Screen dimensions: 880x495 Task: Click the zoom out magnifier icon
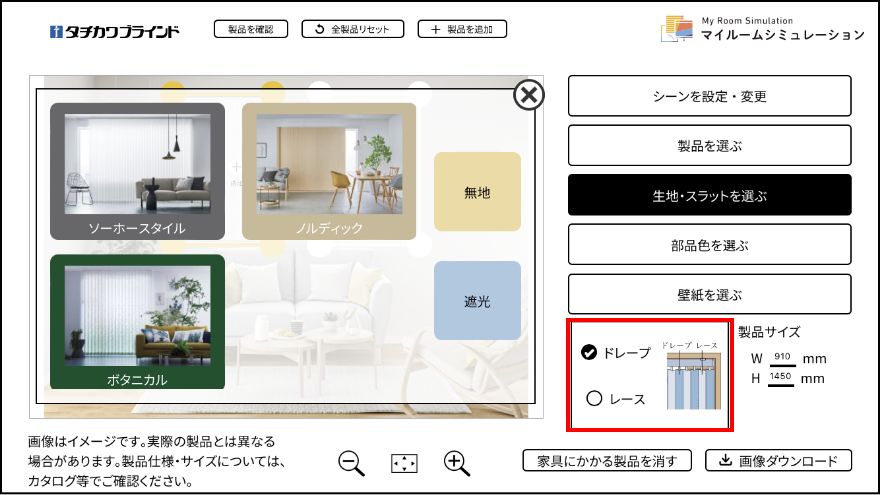[x=351, y=463]
